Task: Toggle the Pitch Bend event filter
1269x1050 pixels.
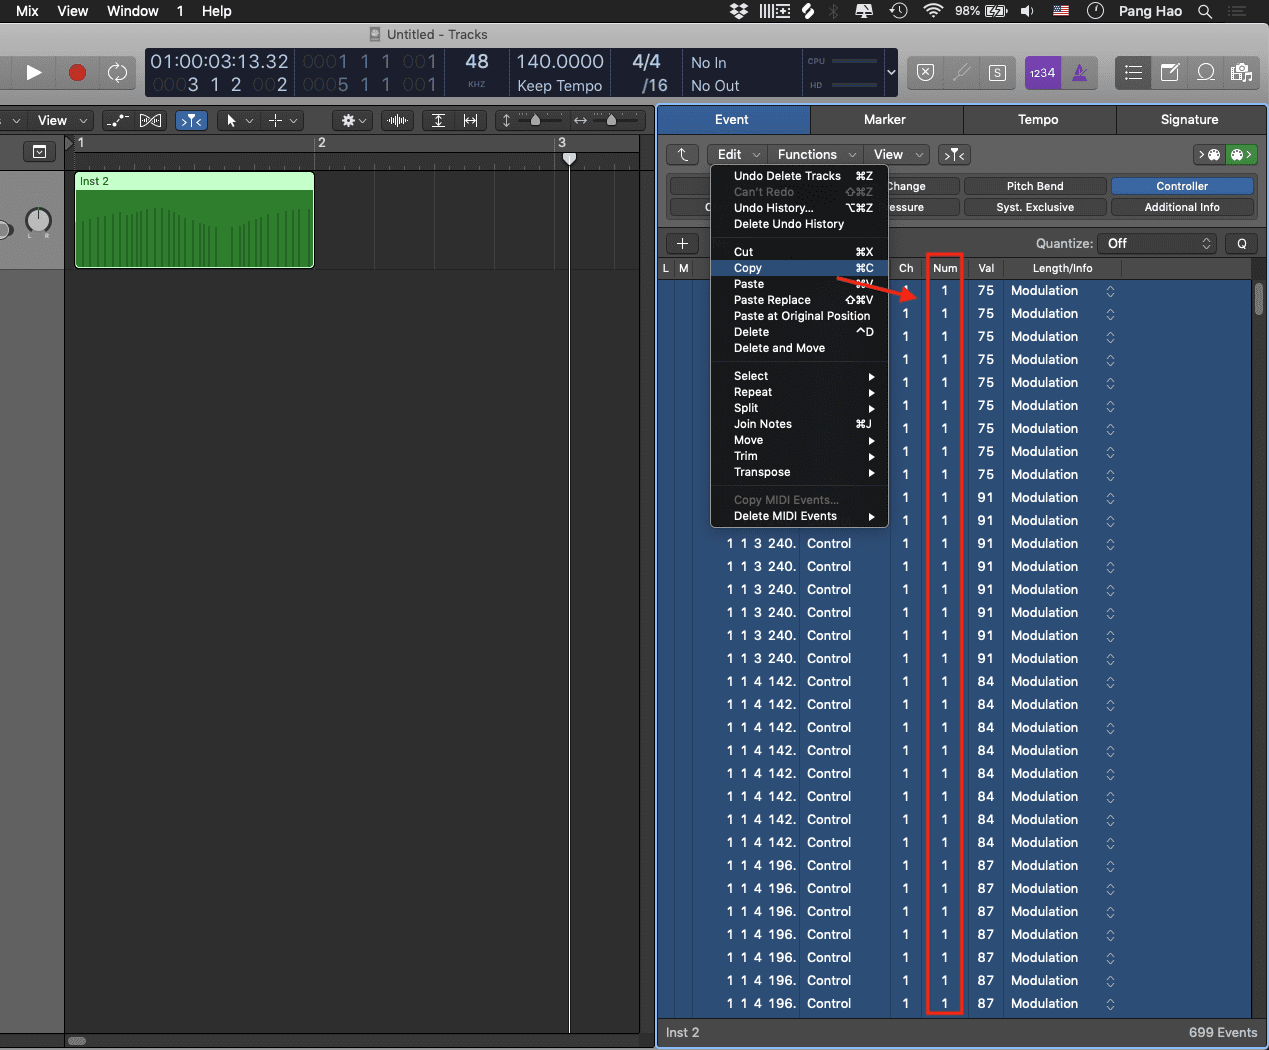Action: click(x=1035, y=186)
